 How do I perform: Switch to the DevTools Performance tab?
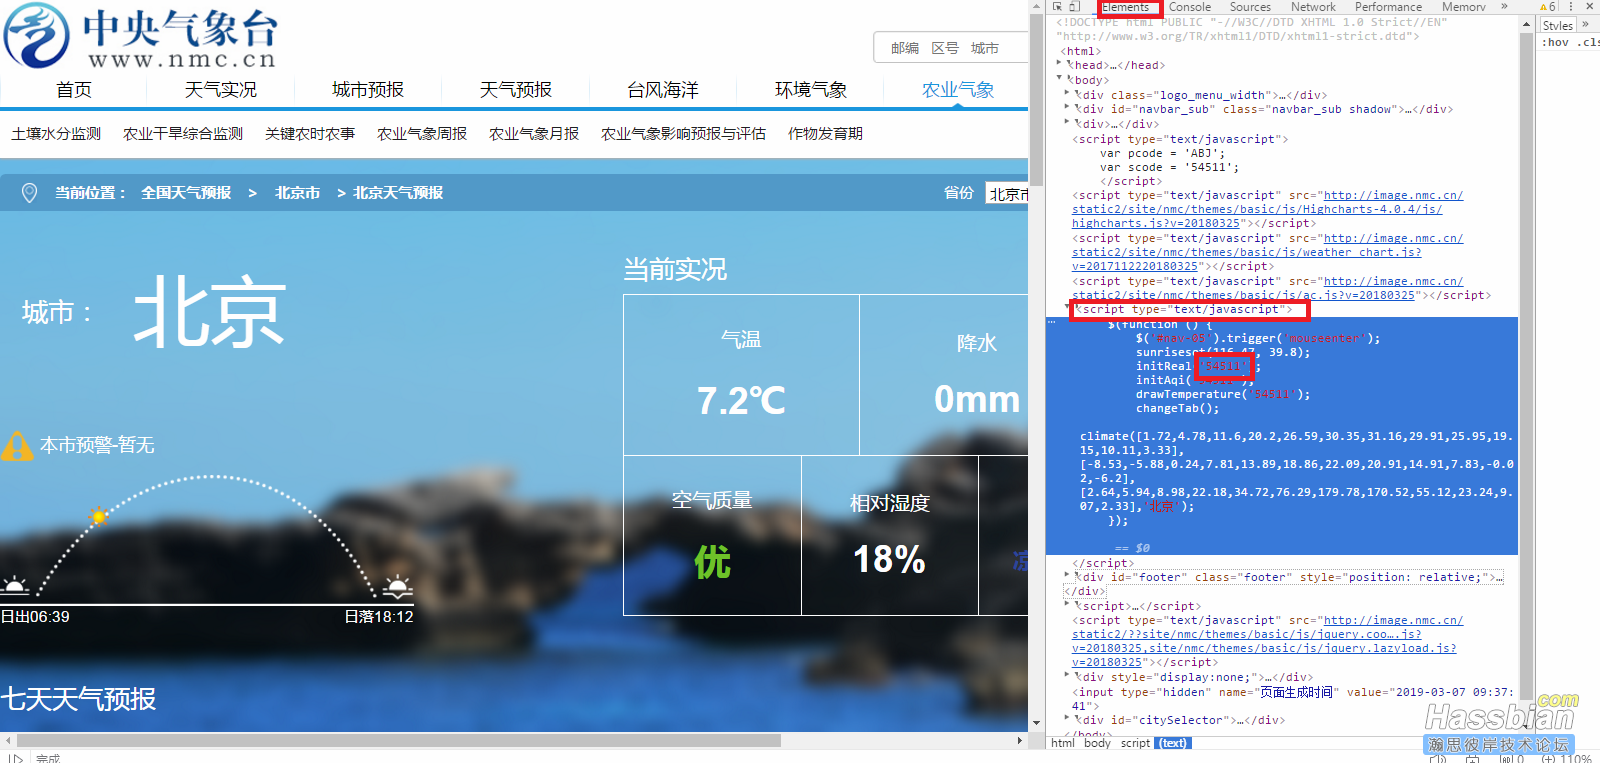(1388, 7)
